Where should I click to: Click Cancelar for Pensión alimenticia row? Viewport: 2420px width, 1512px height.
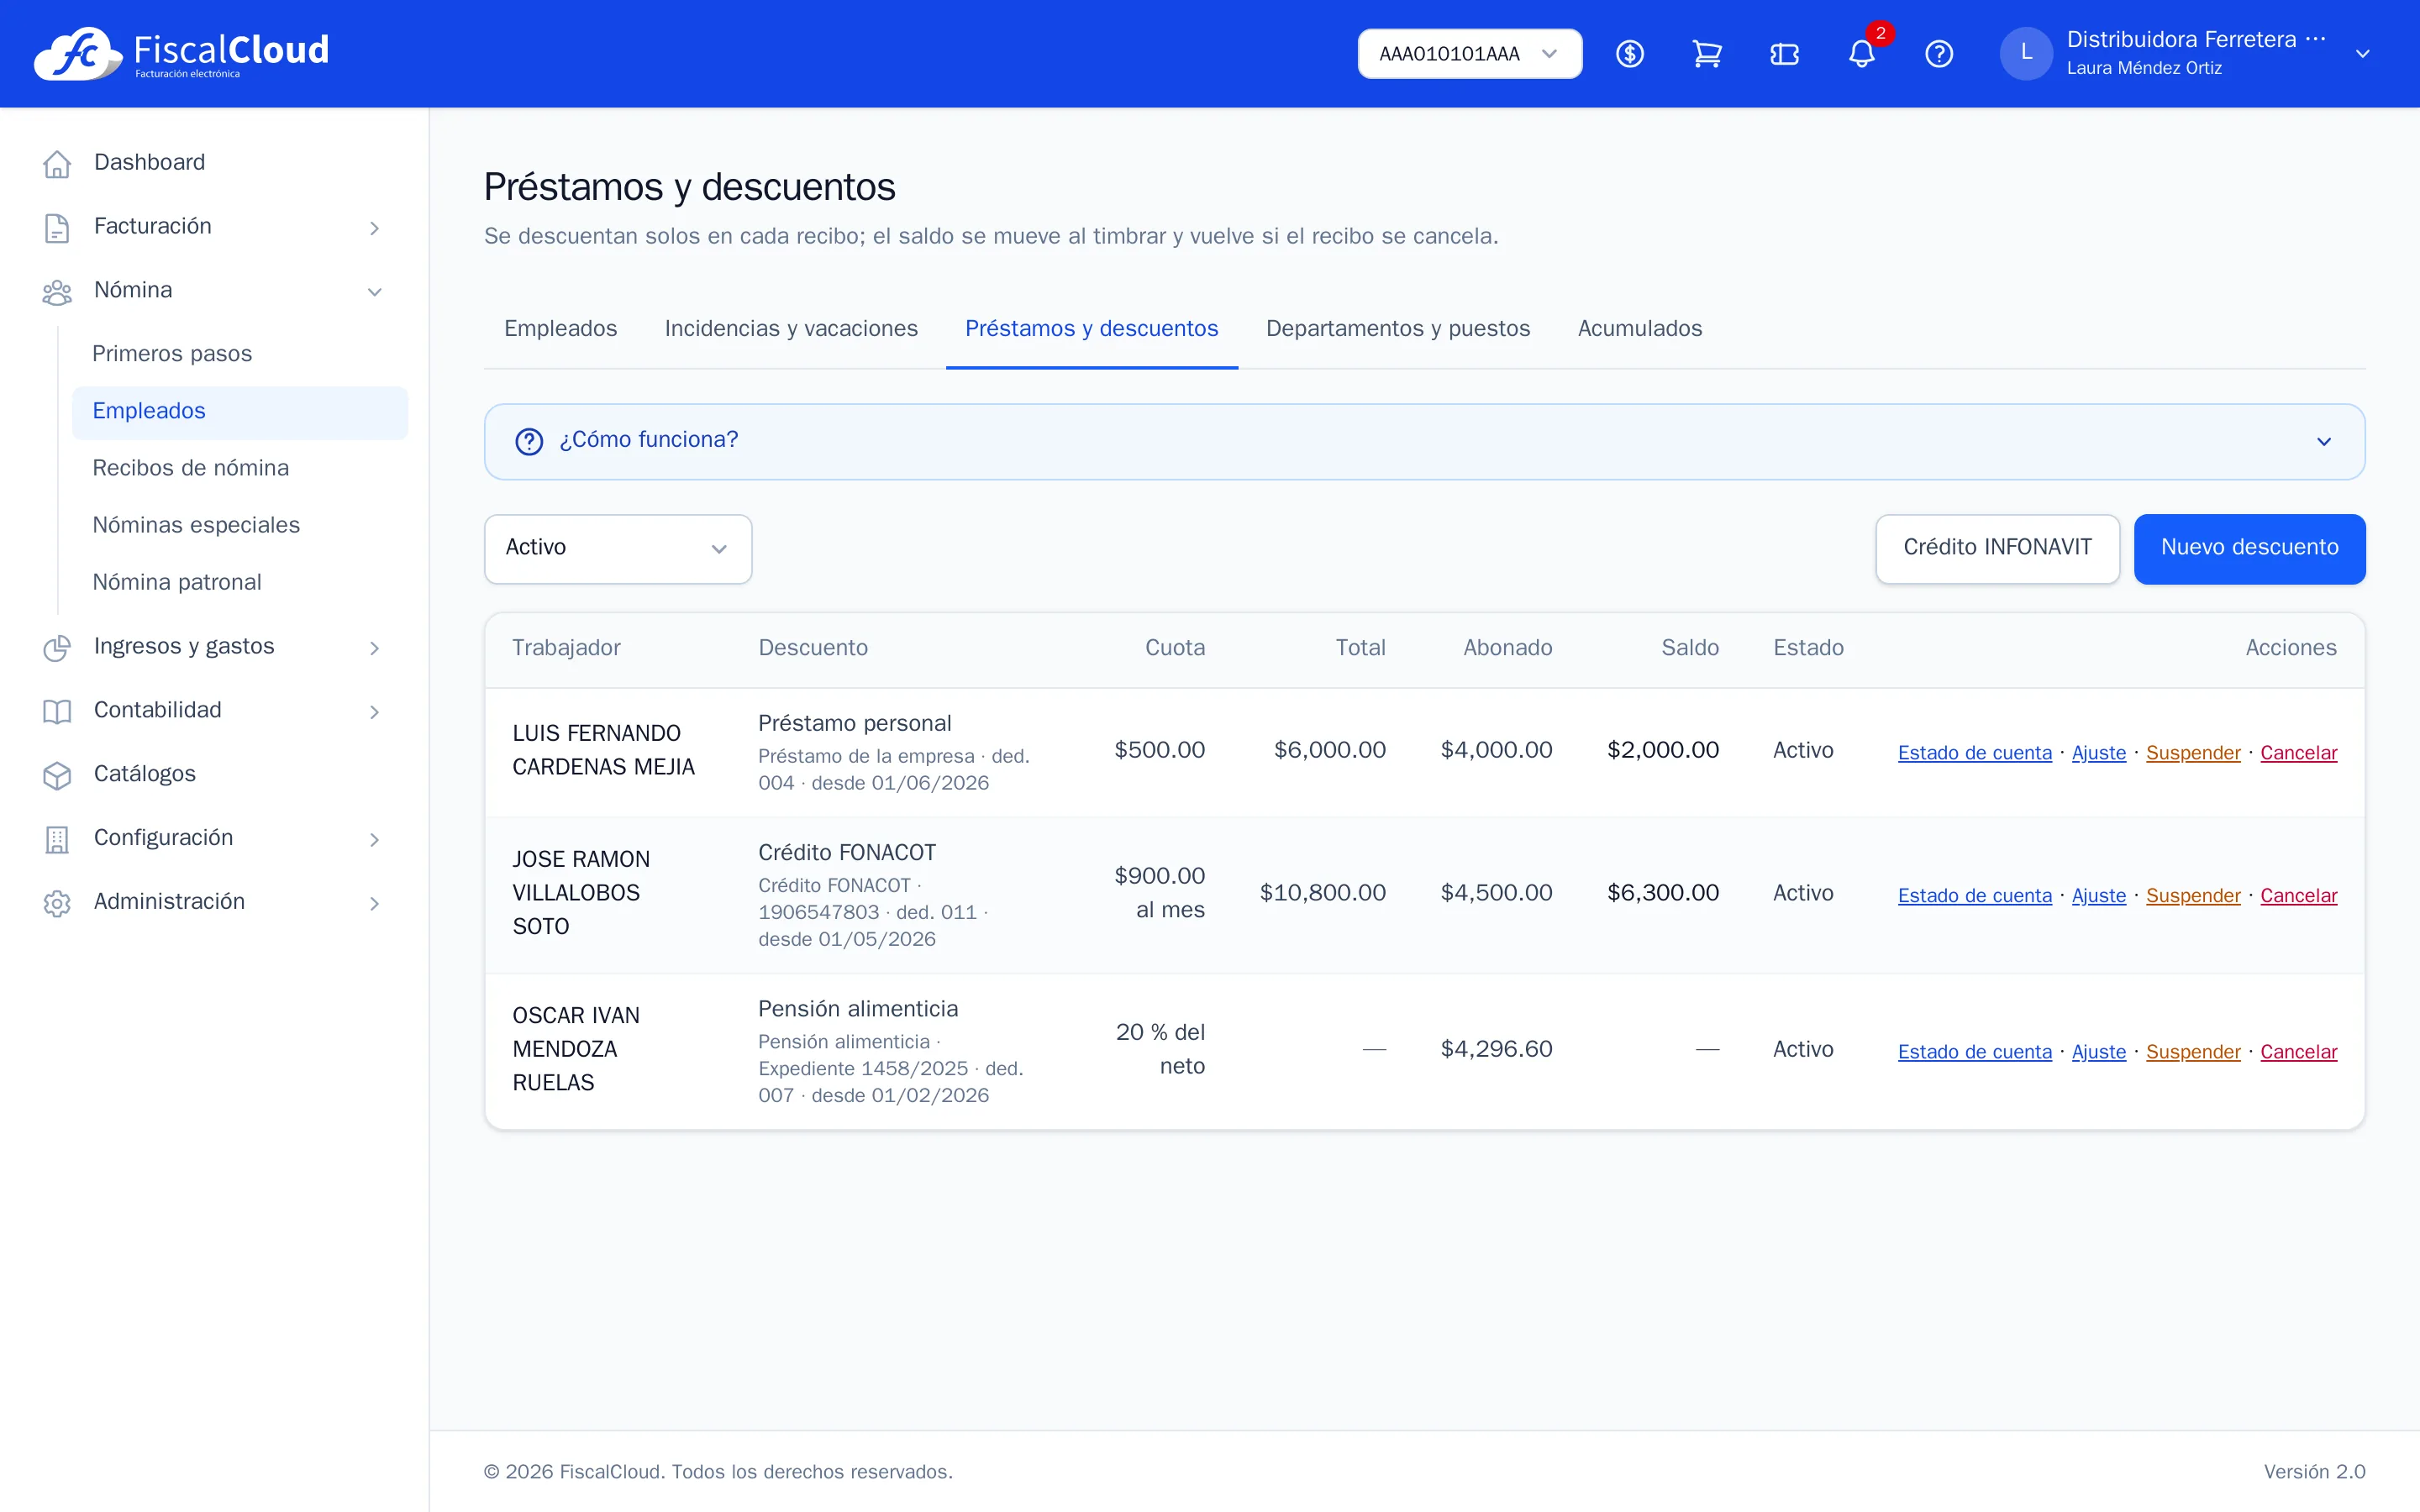pyautogui.click(x=2298, y=1052)
